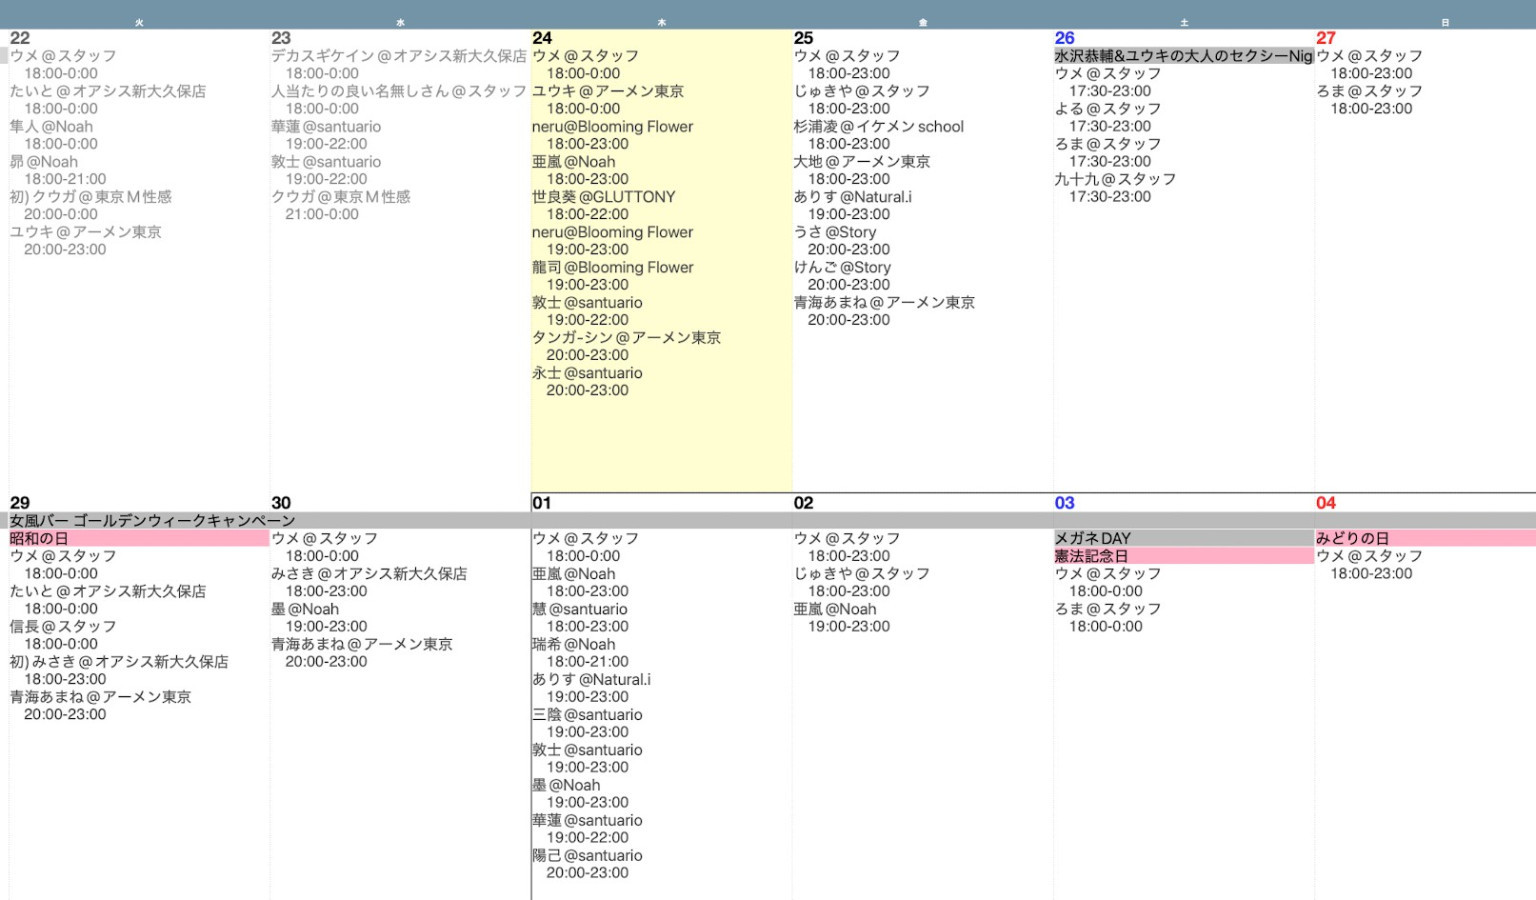Open 初)みさき@オアシス新大久保店 entry
This screenshot has height=900, width=1536.
click(x=119, y=662)
